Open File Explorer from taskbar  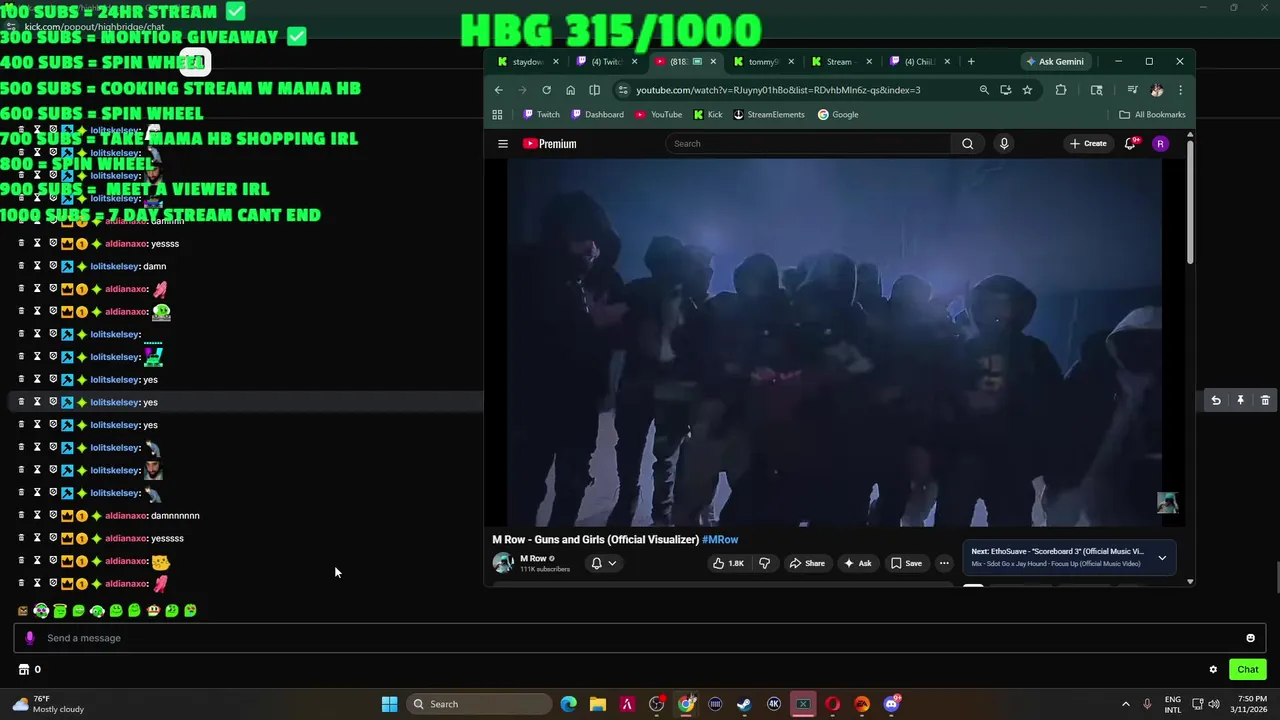[597, 704]
